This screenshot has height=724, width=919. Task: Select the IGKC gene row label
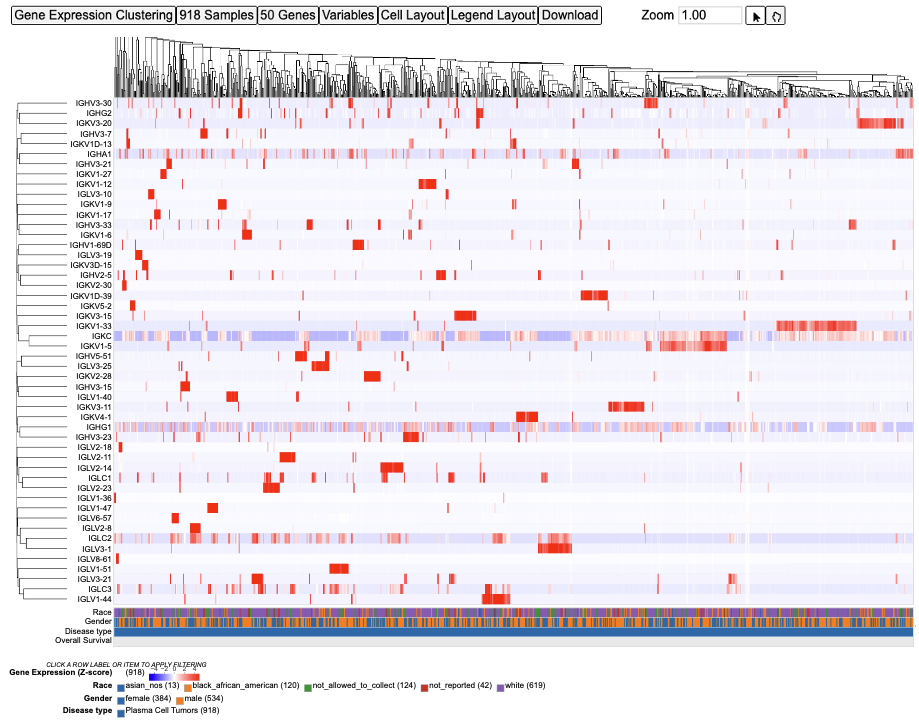pos(101,336)
